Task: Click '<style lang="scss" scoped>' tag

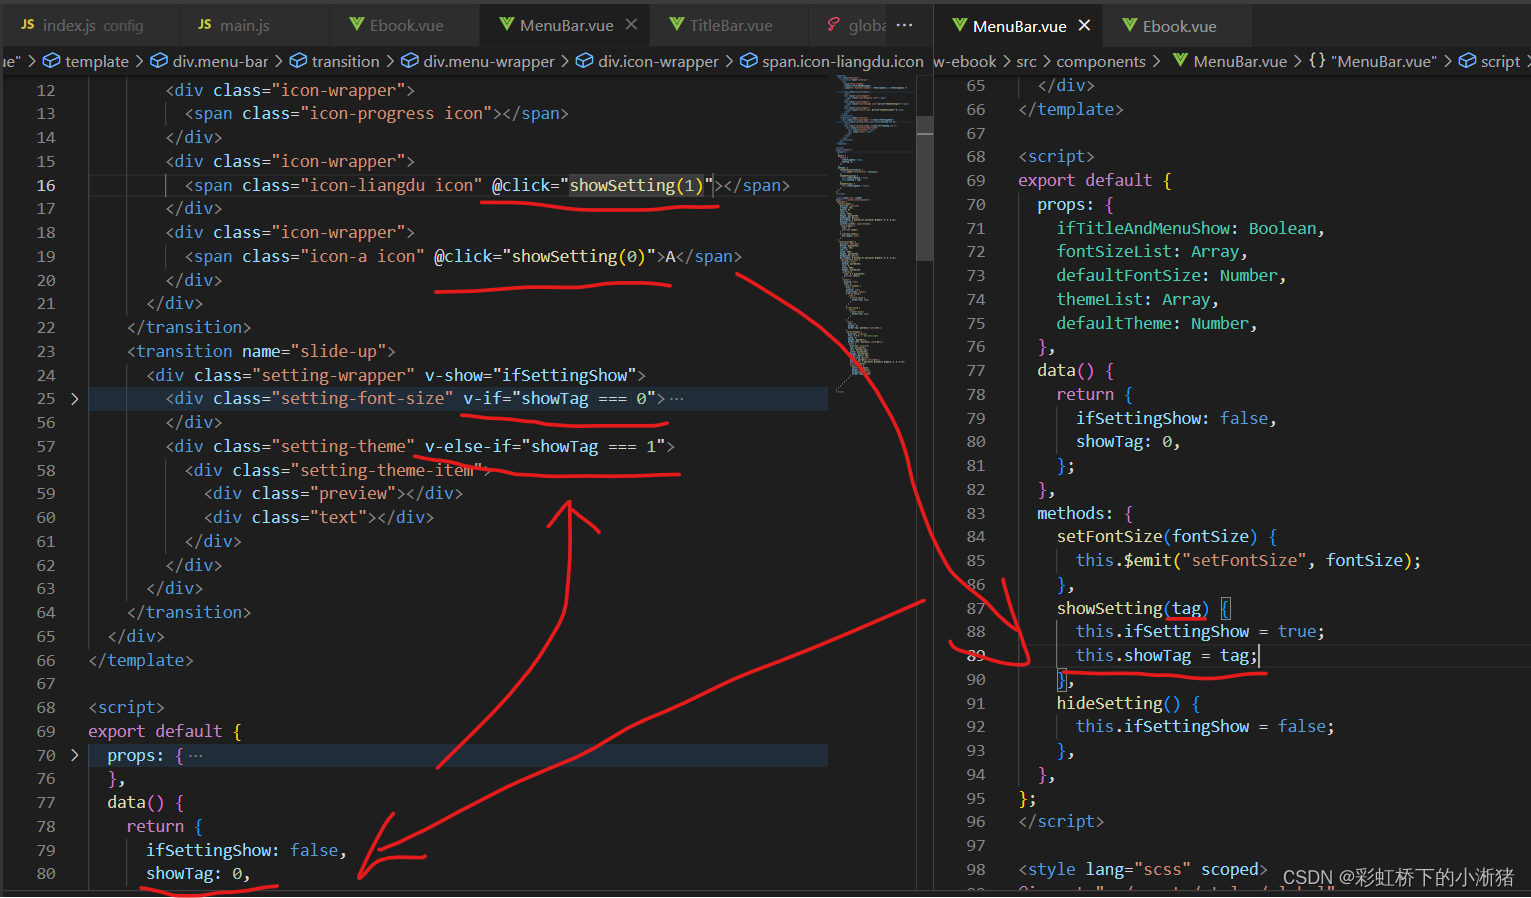Action: click(x=1143, y=869)
